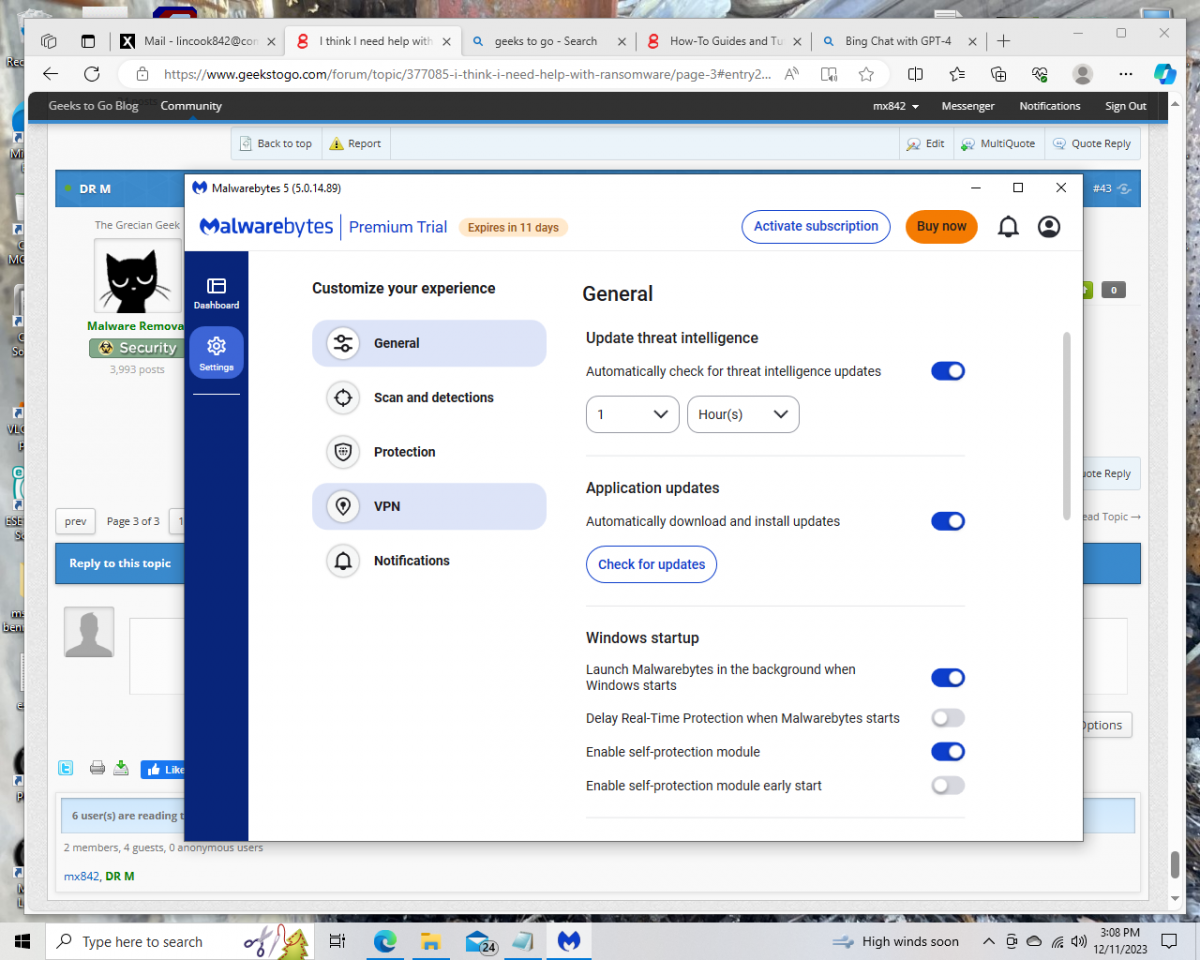Open Windows Task View button
Screen dimensions: 1200x960
pyautogui.click(x=337, y=941)
